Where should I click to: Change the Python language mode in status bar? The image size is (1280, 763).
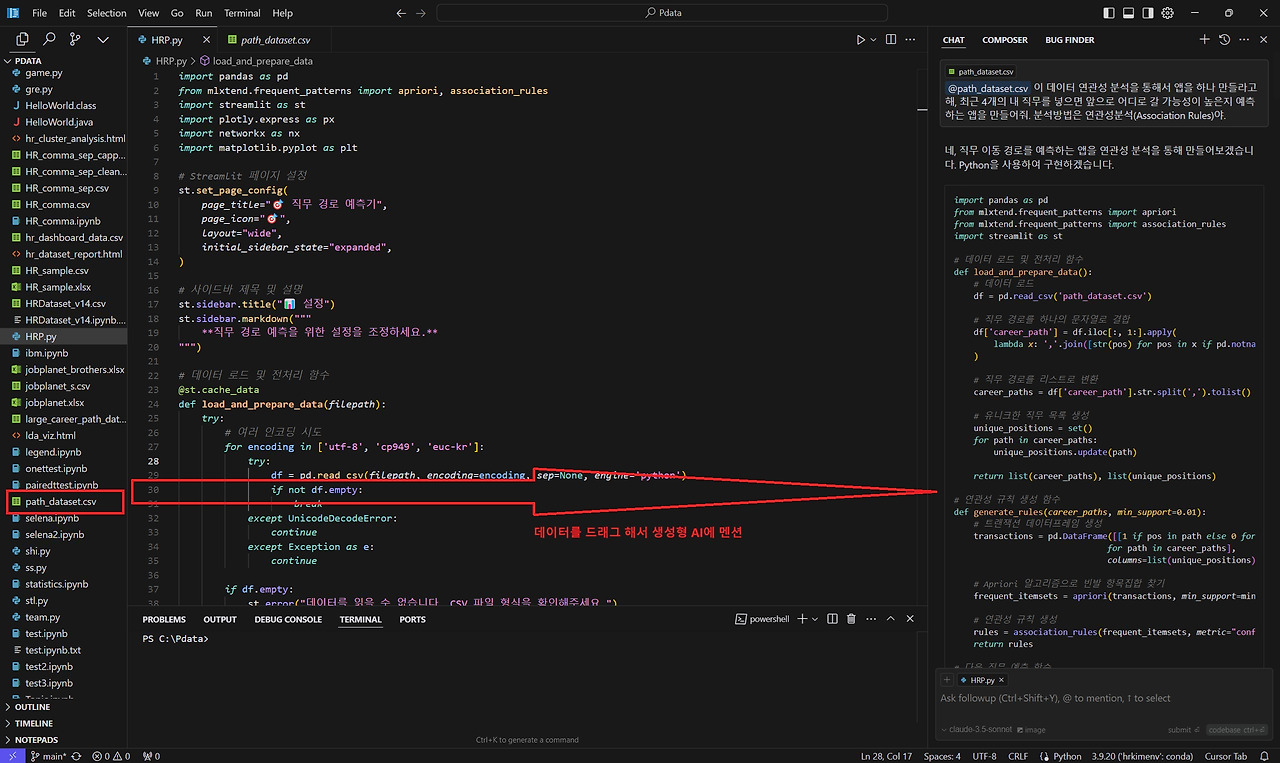(1067, 756)
